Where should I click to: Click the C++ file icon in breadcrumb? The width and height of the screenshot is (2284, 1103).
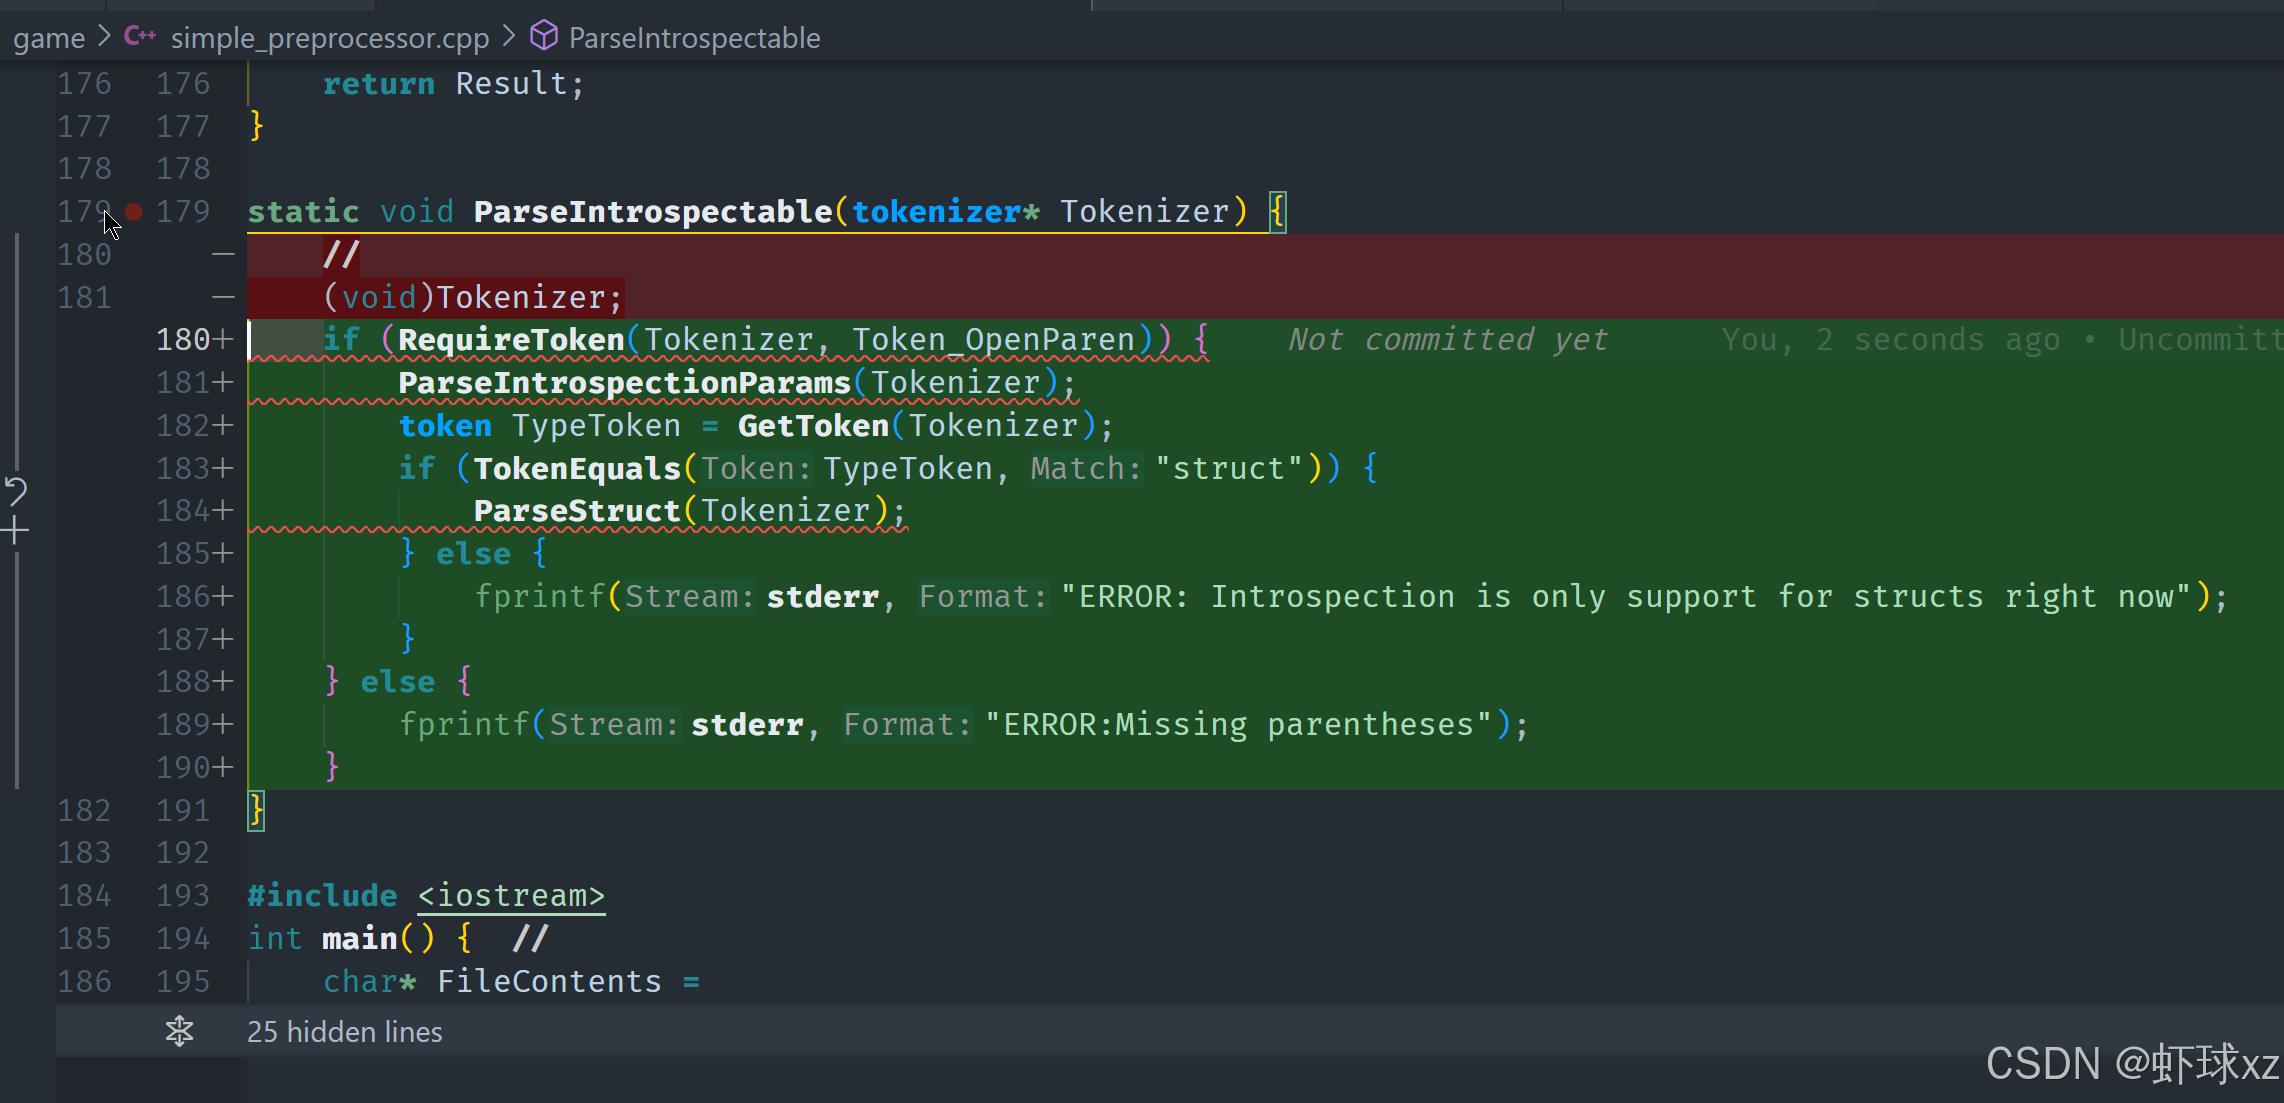click(140, 36)
